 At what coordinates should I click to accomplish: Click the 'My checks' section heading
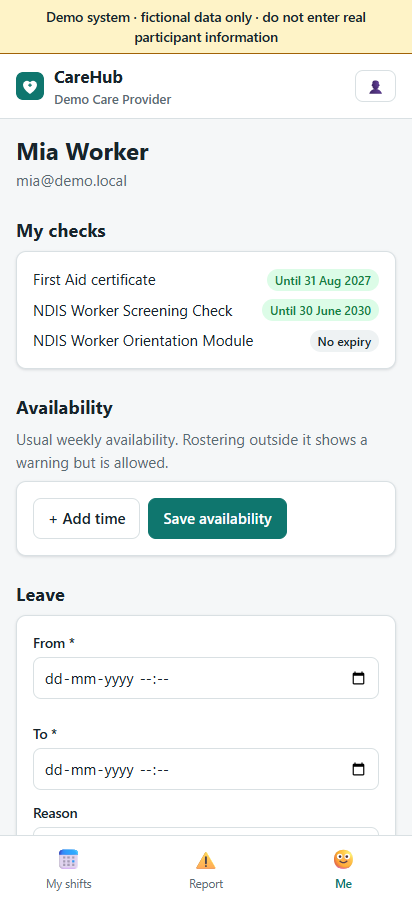coord(61,231)
